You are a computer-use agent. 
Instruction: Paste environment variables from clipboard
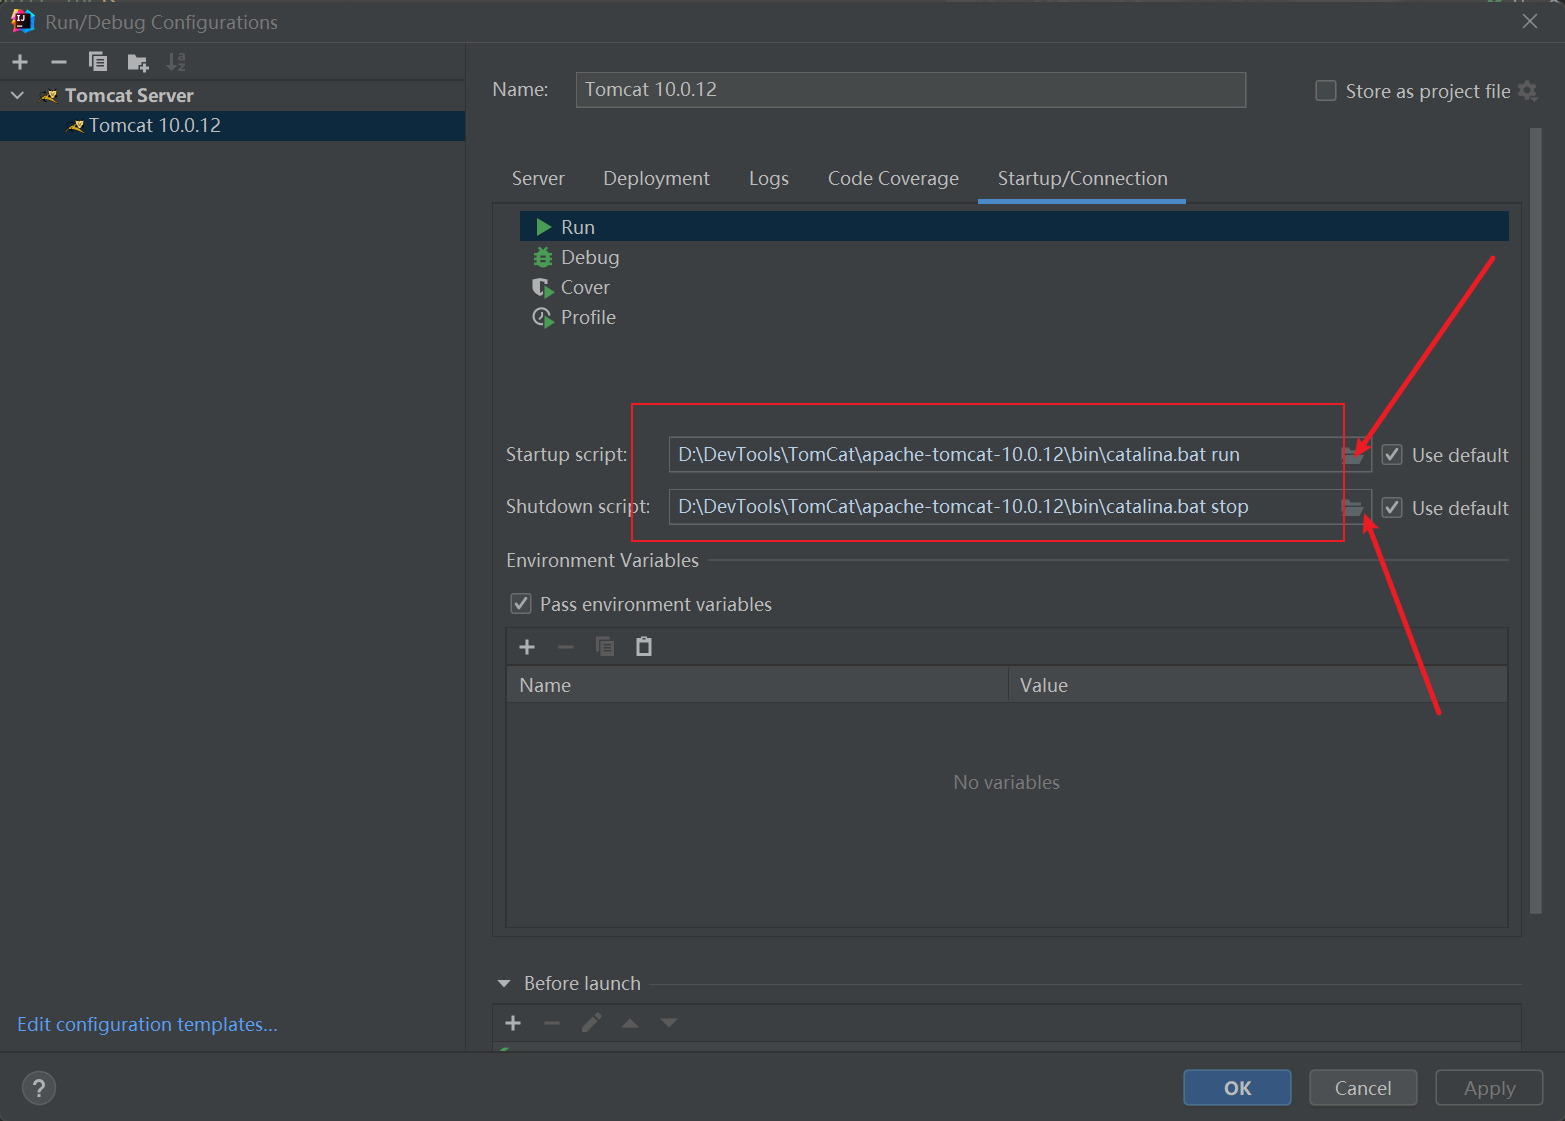644,647
